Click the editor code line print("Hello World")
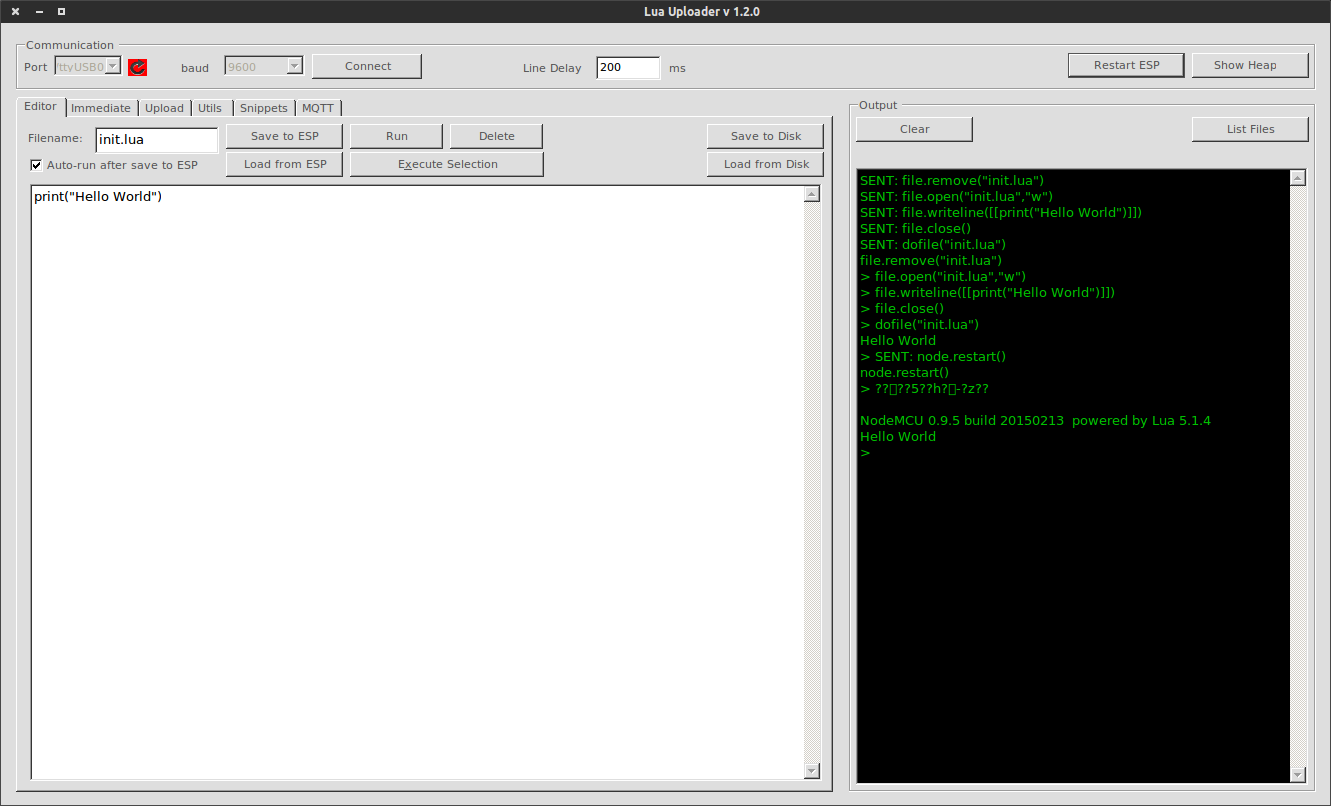Viewport: 1331px width, 806px height. (98, 197)
